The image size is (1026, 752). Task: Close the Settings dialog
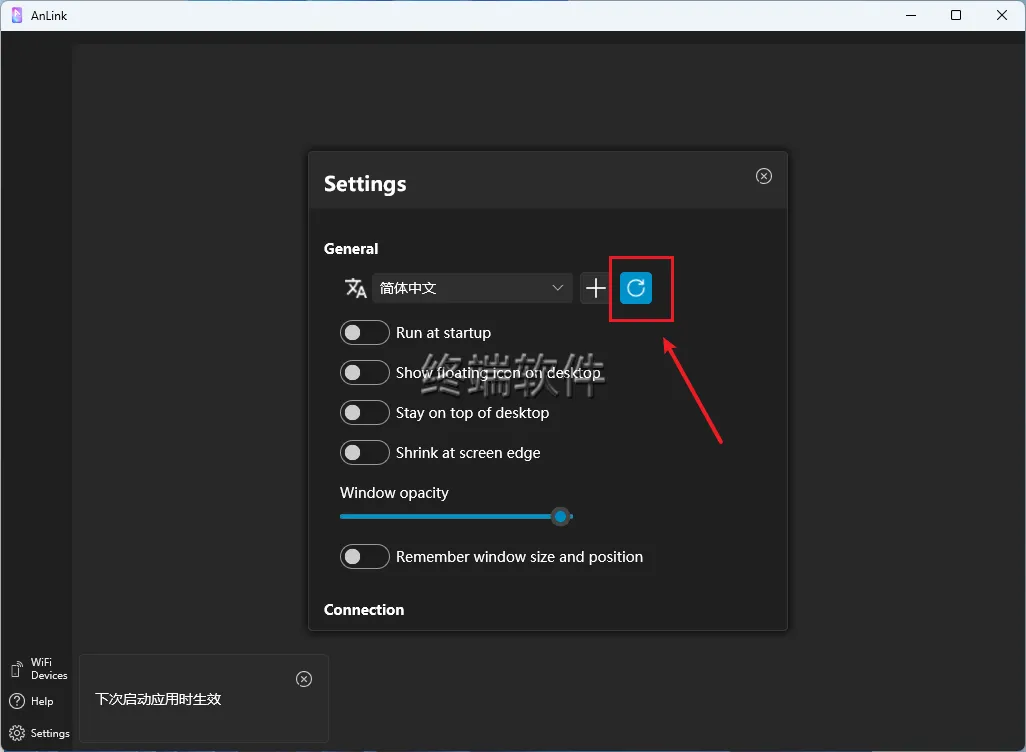[764, 176]
